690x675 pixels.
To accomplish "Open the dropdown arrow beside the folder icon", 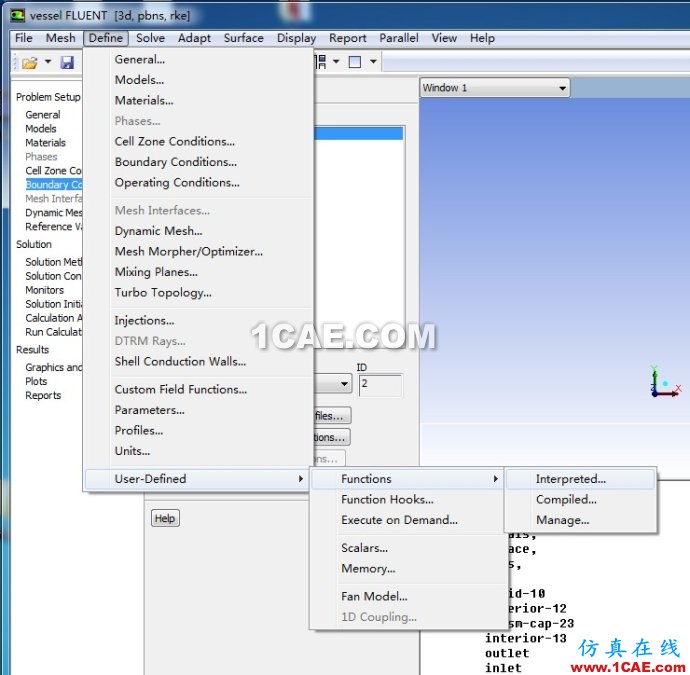I will point(48,62).
